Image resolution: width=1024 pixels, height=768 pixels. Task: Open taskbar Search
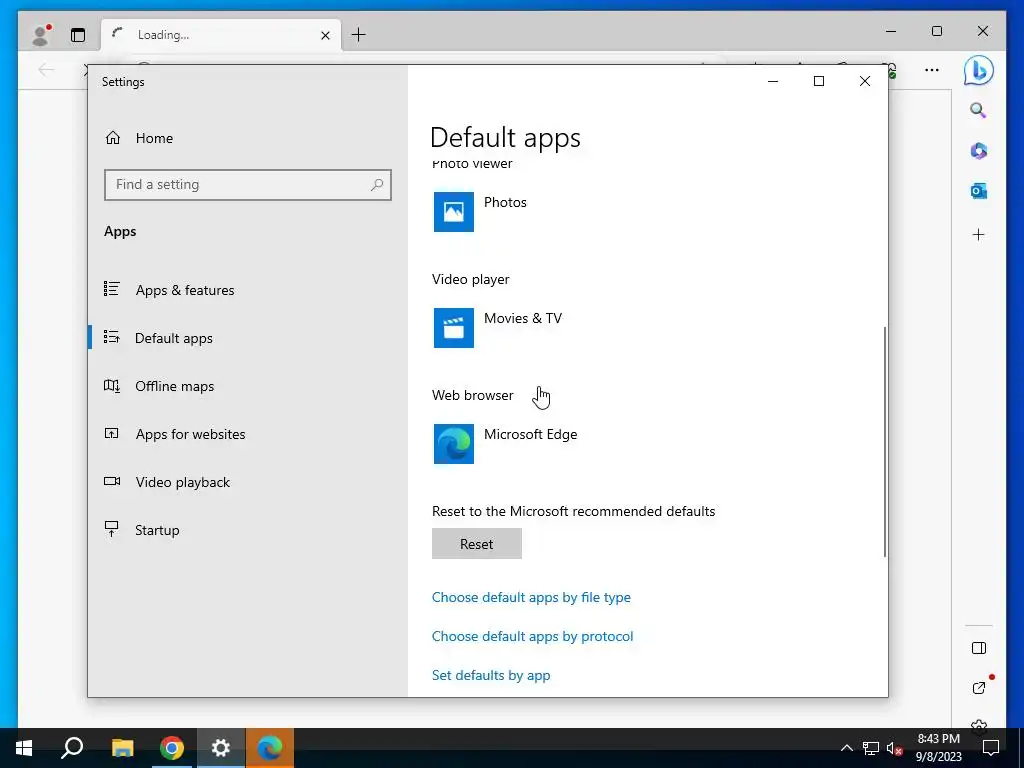pyautogui.click(x=72, y=748)
